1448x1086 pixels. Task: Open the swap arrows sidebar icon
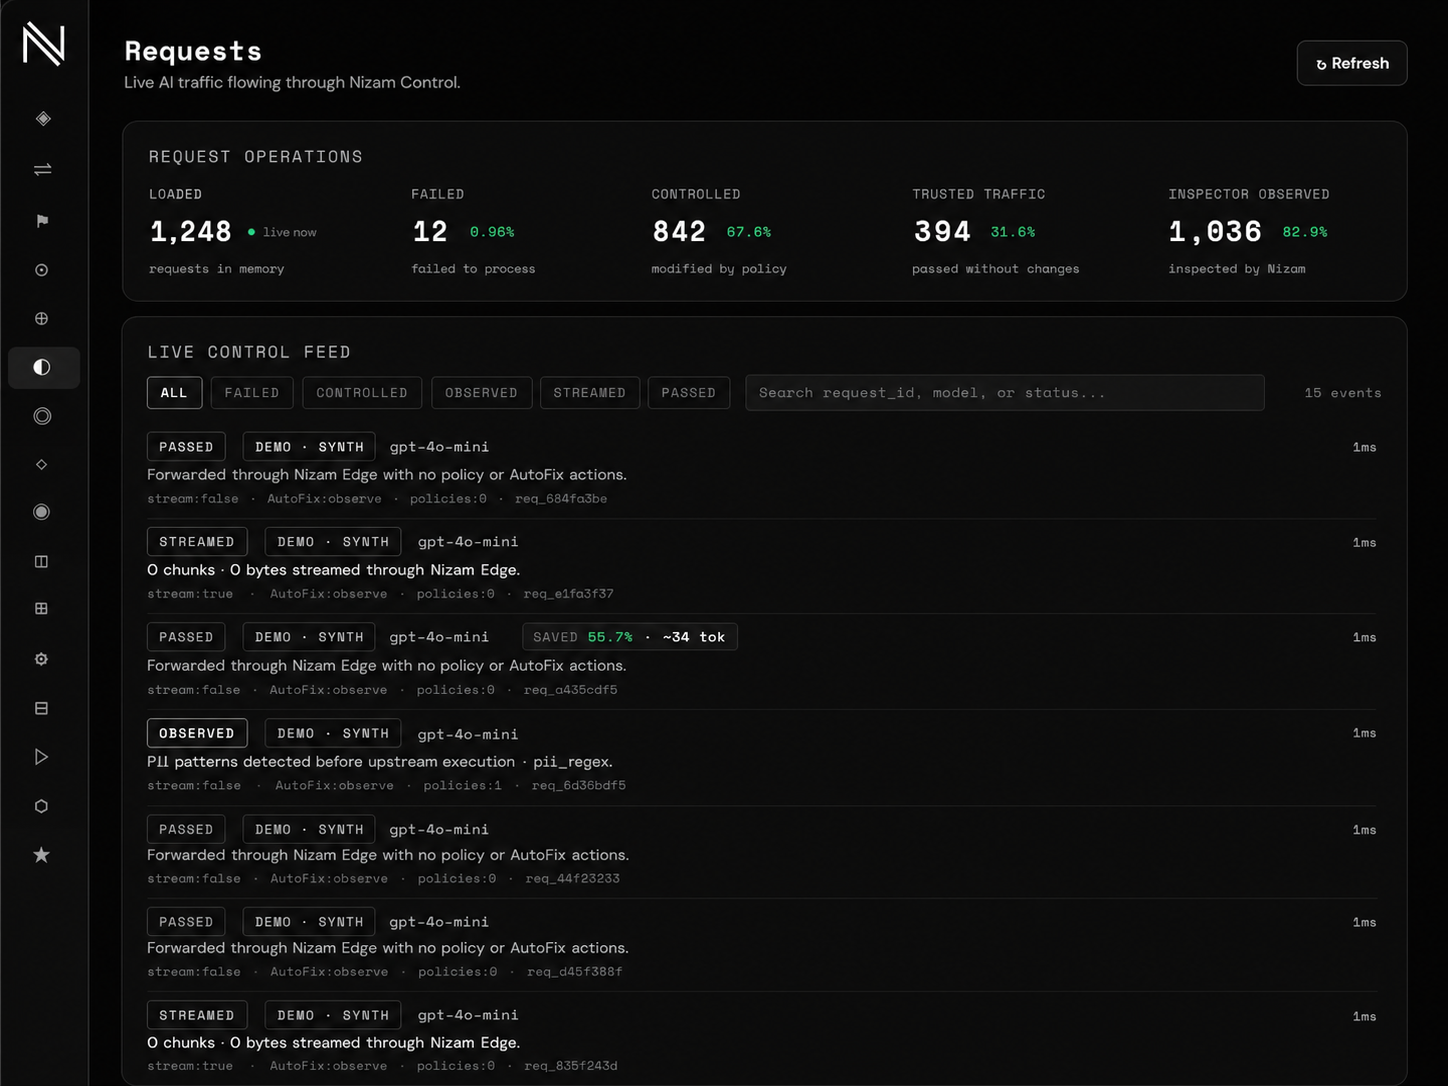tap(43, 169)
